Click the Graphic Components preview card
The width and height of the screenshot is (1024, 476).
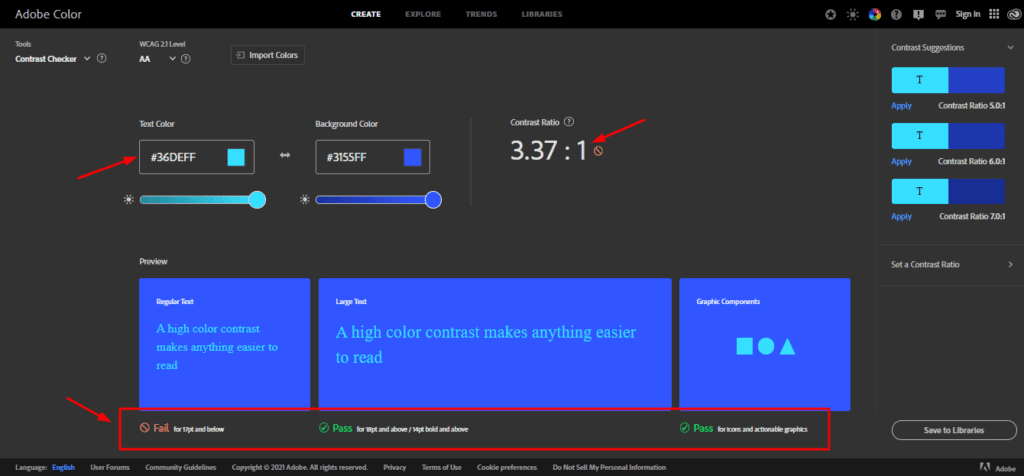tap(765, 344)
